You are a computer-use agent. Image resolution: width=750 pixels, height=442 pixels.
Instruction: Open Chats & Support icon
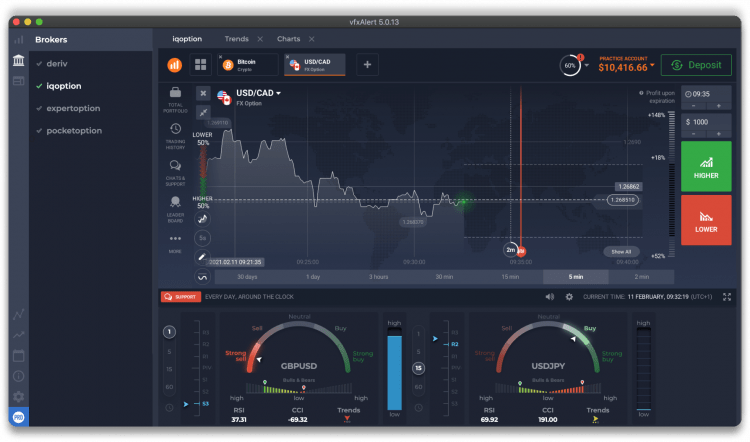point(175,170)
